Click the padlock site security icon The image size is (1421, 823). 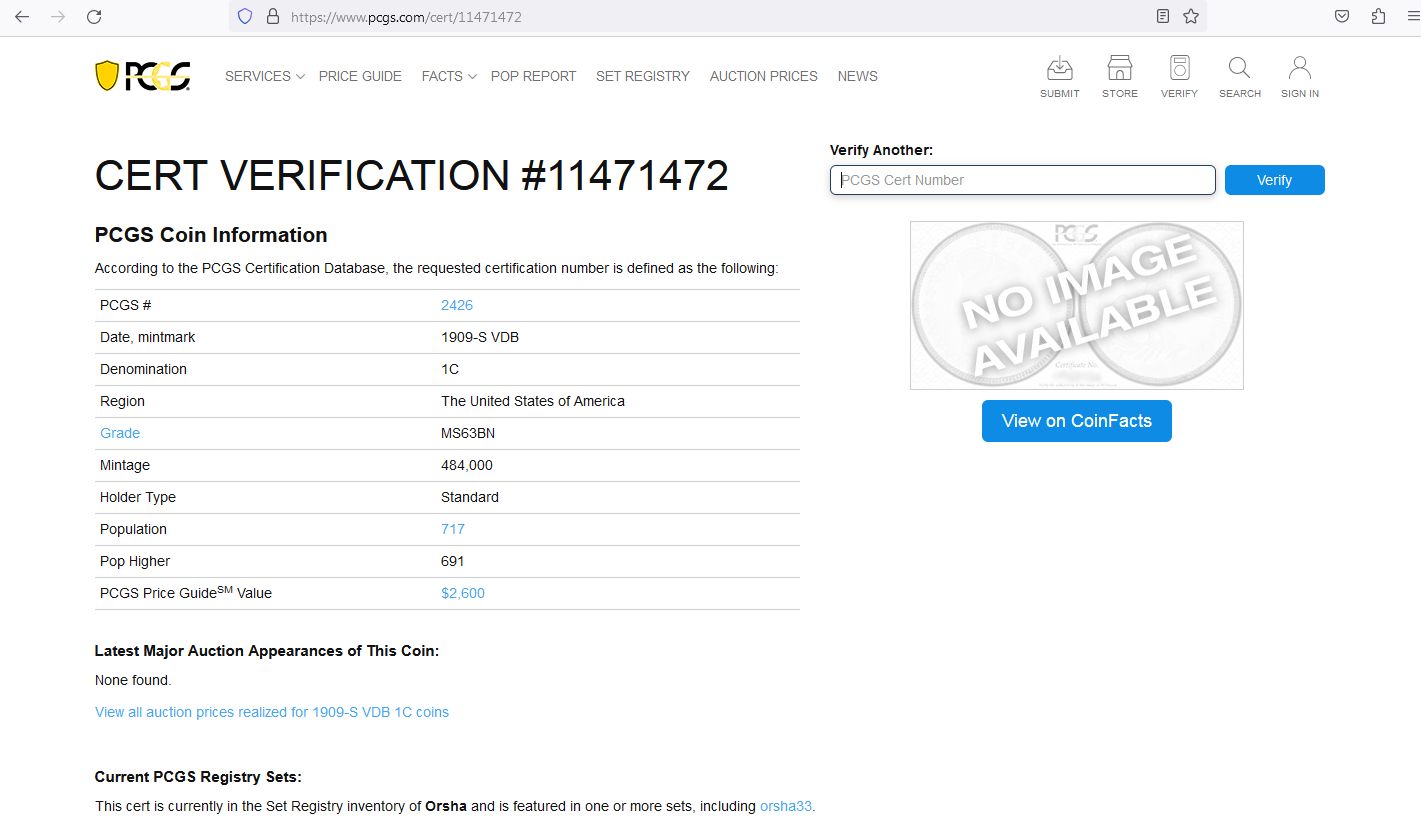272,16
